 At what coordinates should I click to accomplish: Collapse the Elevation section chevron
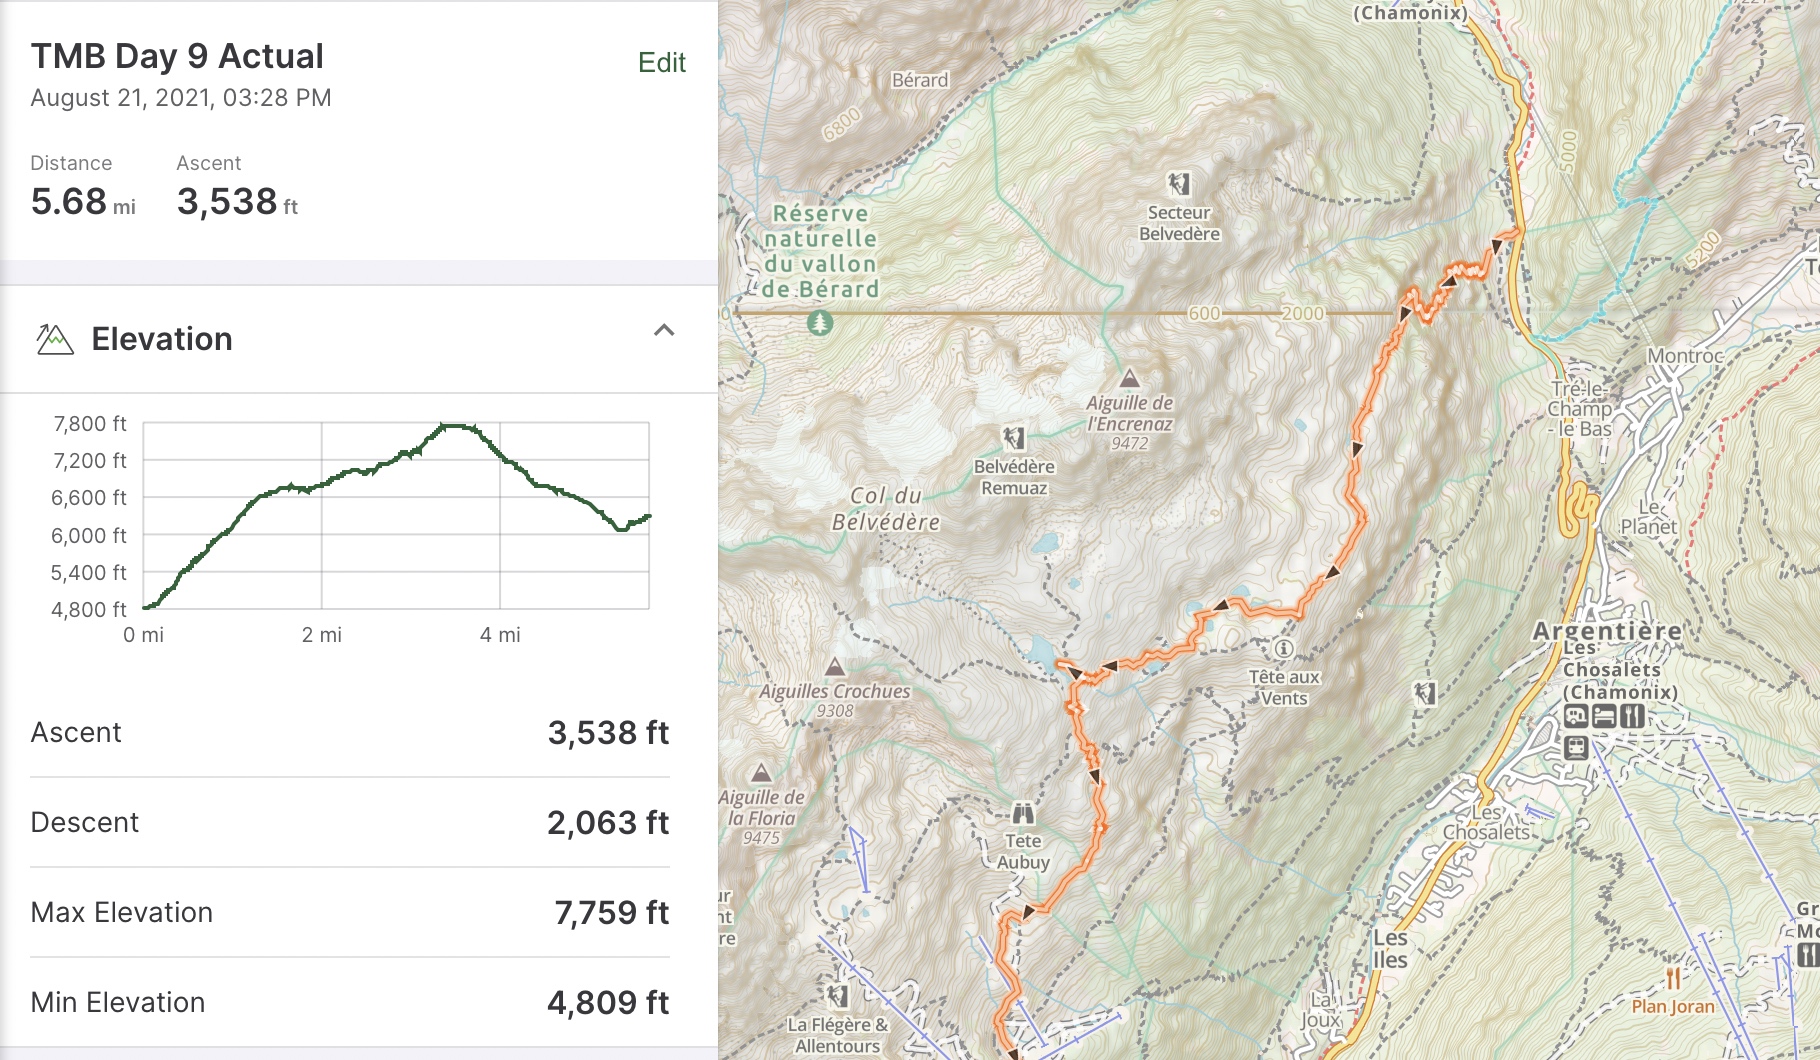[664, 330]
